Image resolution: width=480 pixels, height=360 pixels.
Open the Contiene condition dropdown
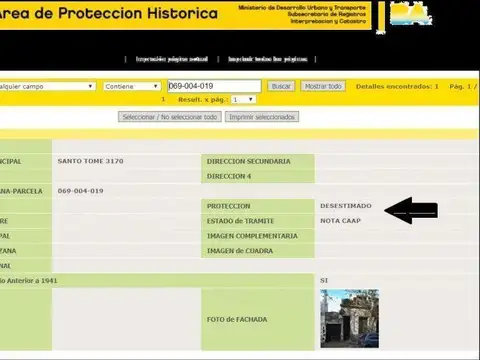coord(132,86)
